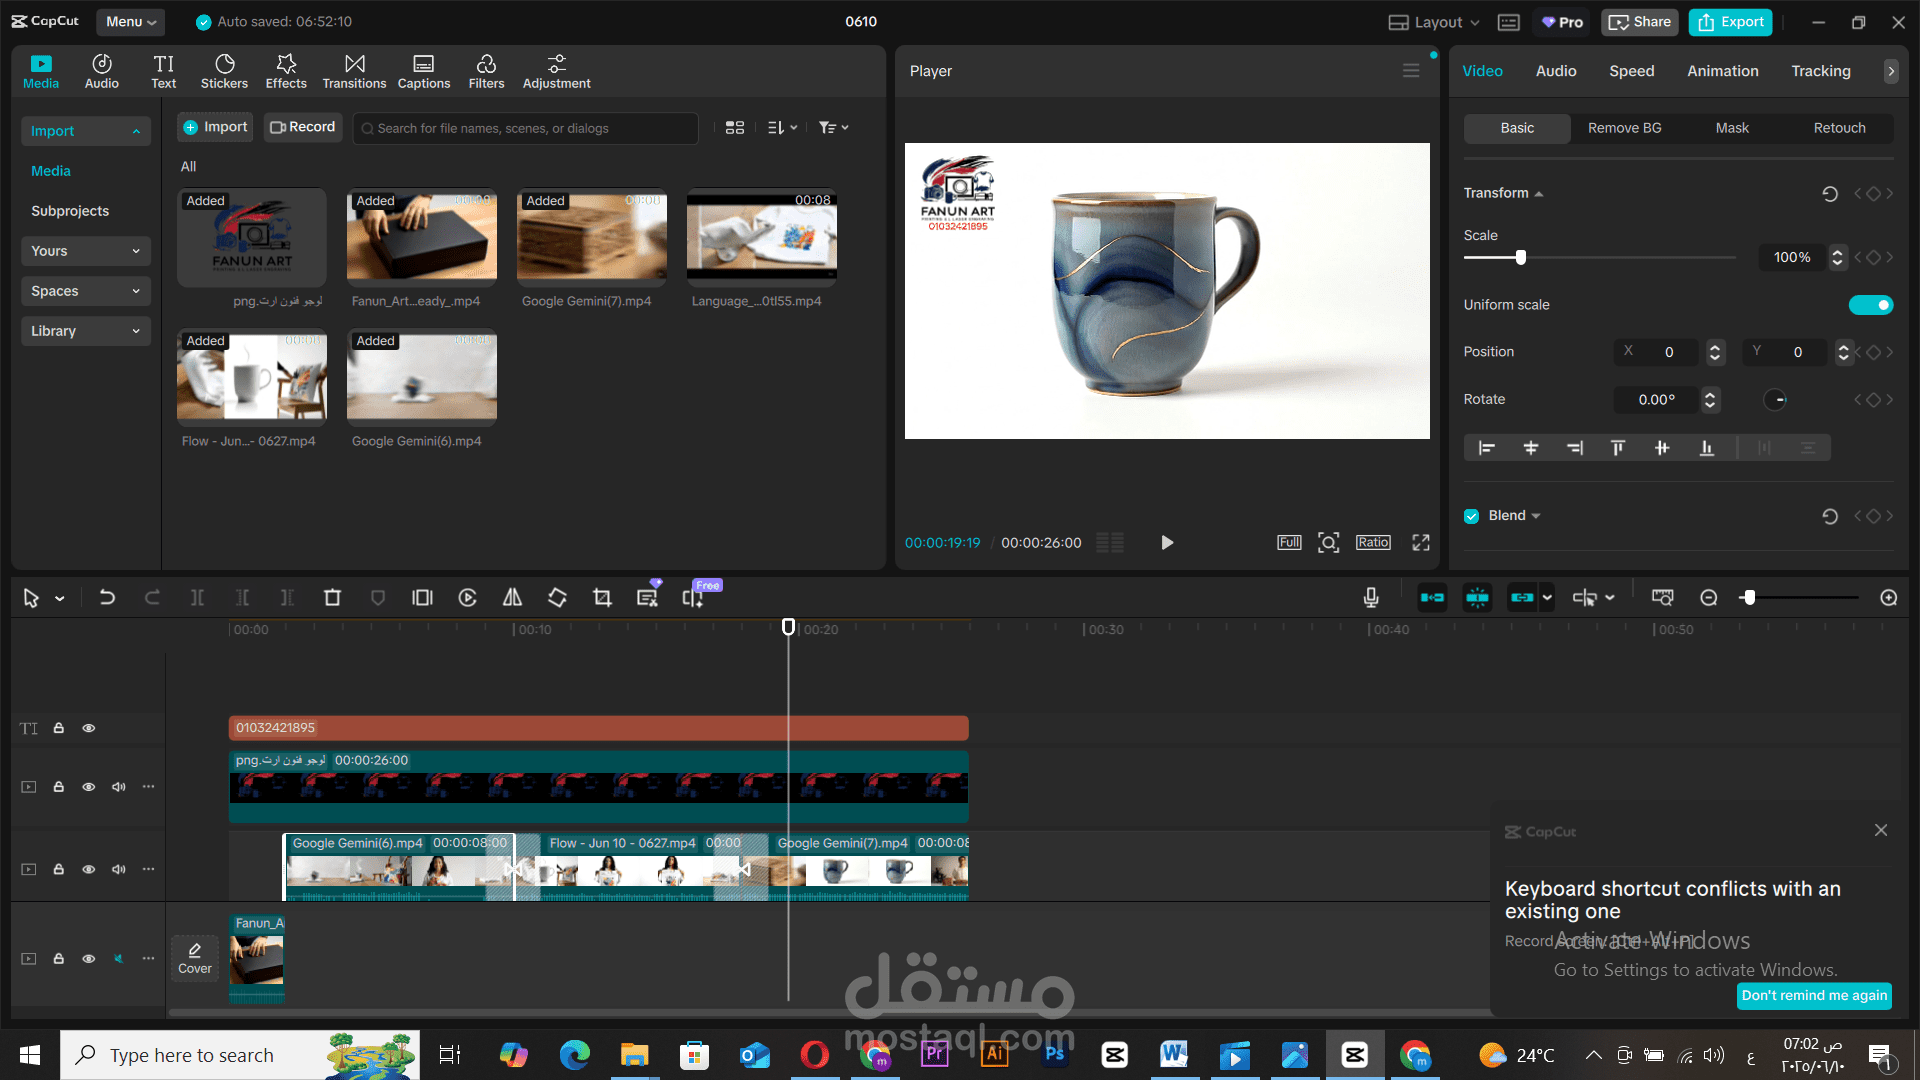Click the undo arrow icon

[107, 598]
